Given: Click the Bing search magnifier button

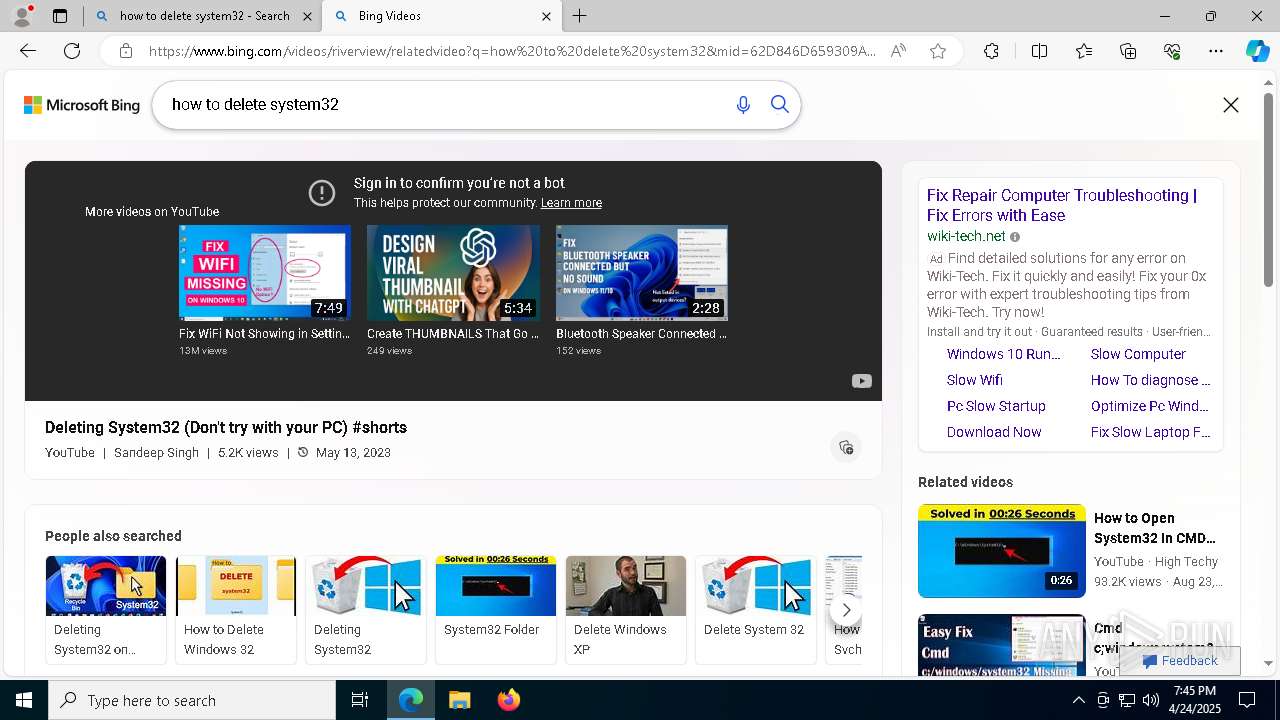Looking at the screenshot, I should click(780, 105).
